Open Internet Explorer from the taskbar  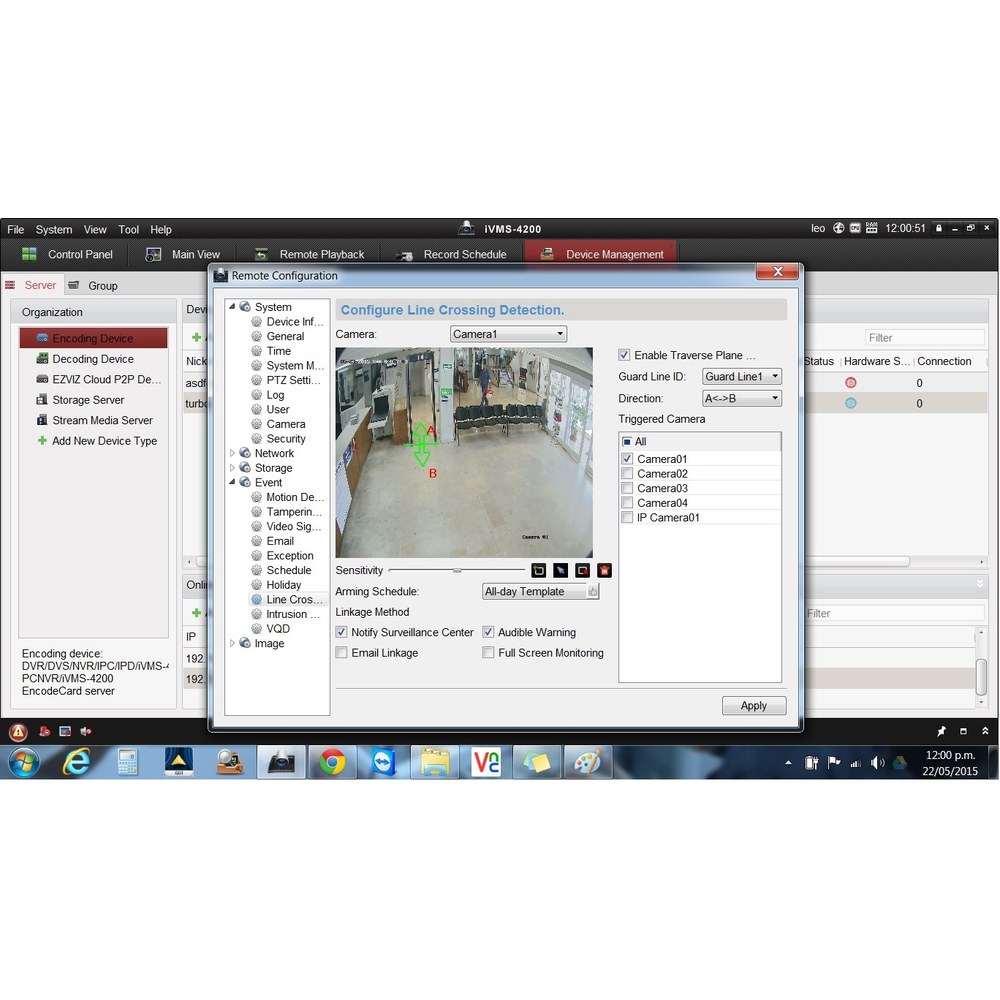click(77, 762)
